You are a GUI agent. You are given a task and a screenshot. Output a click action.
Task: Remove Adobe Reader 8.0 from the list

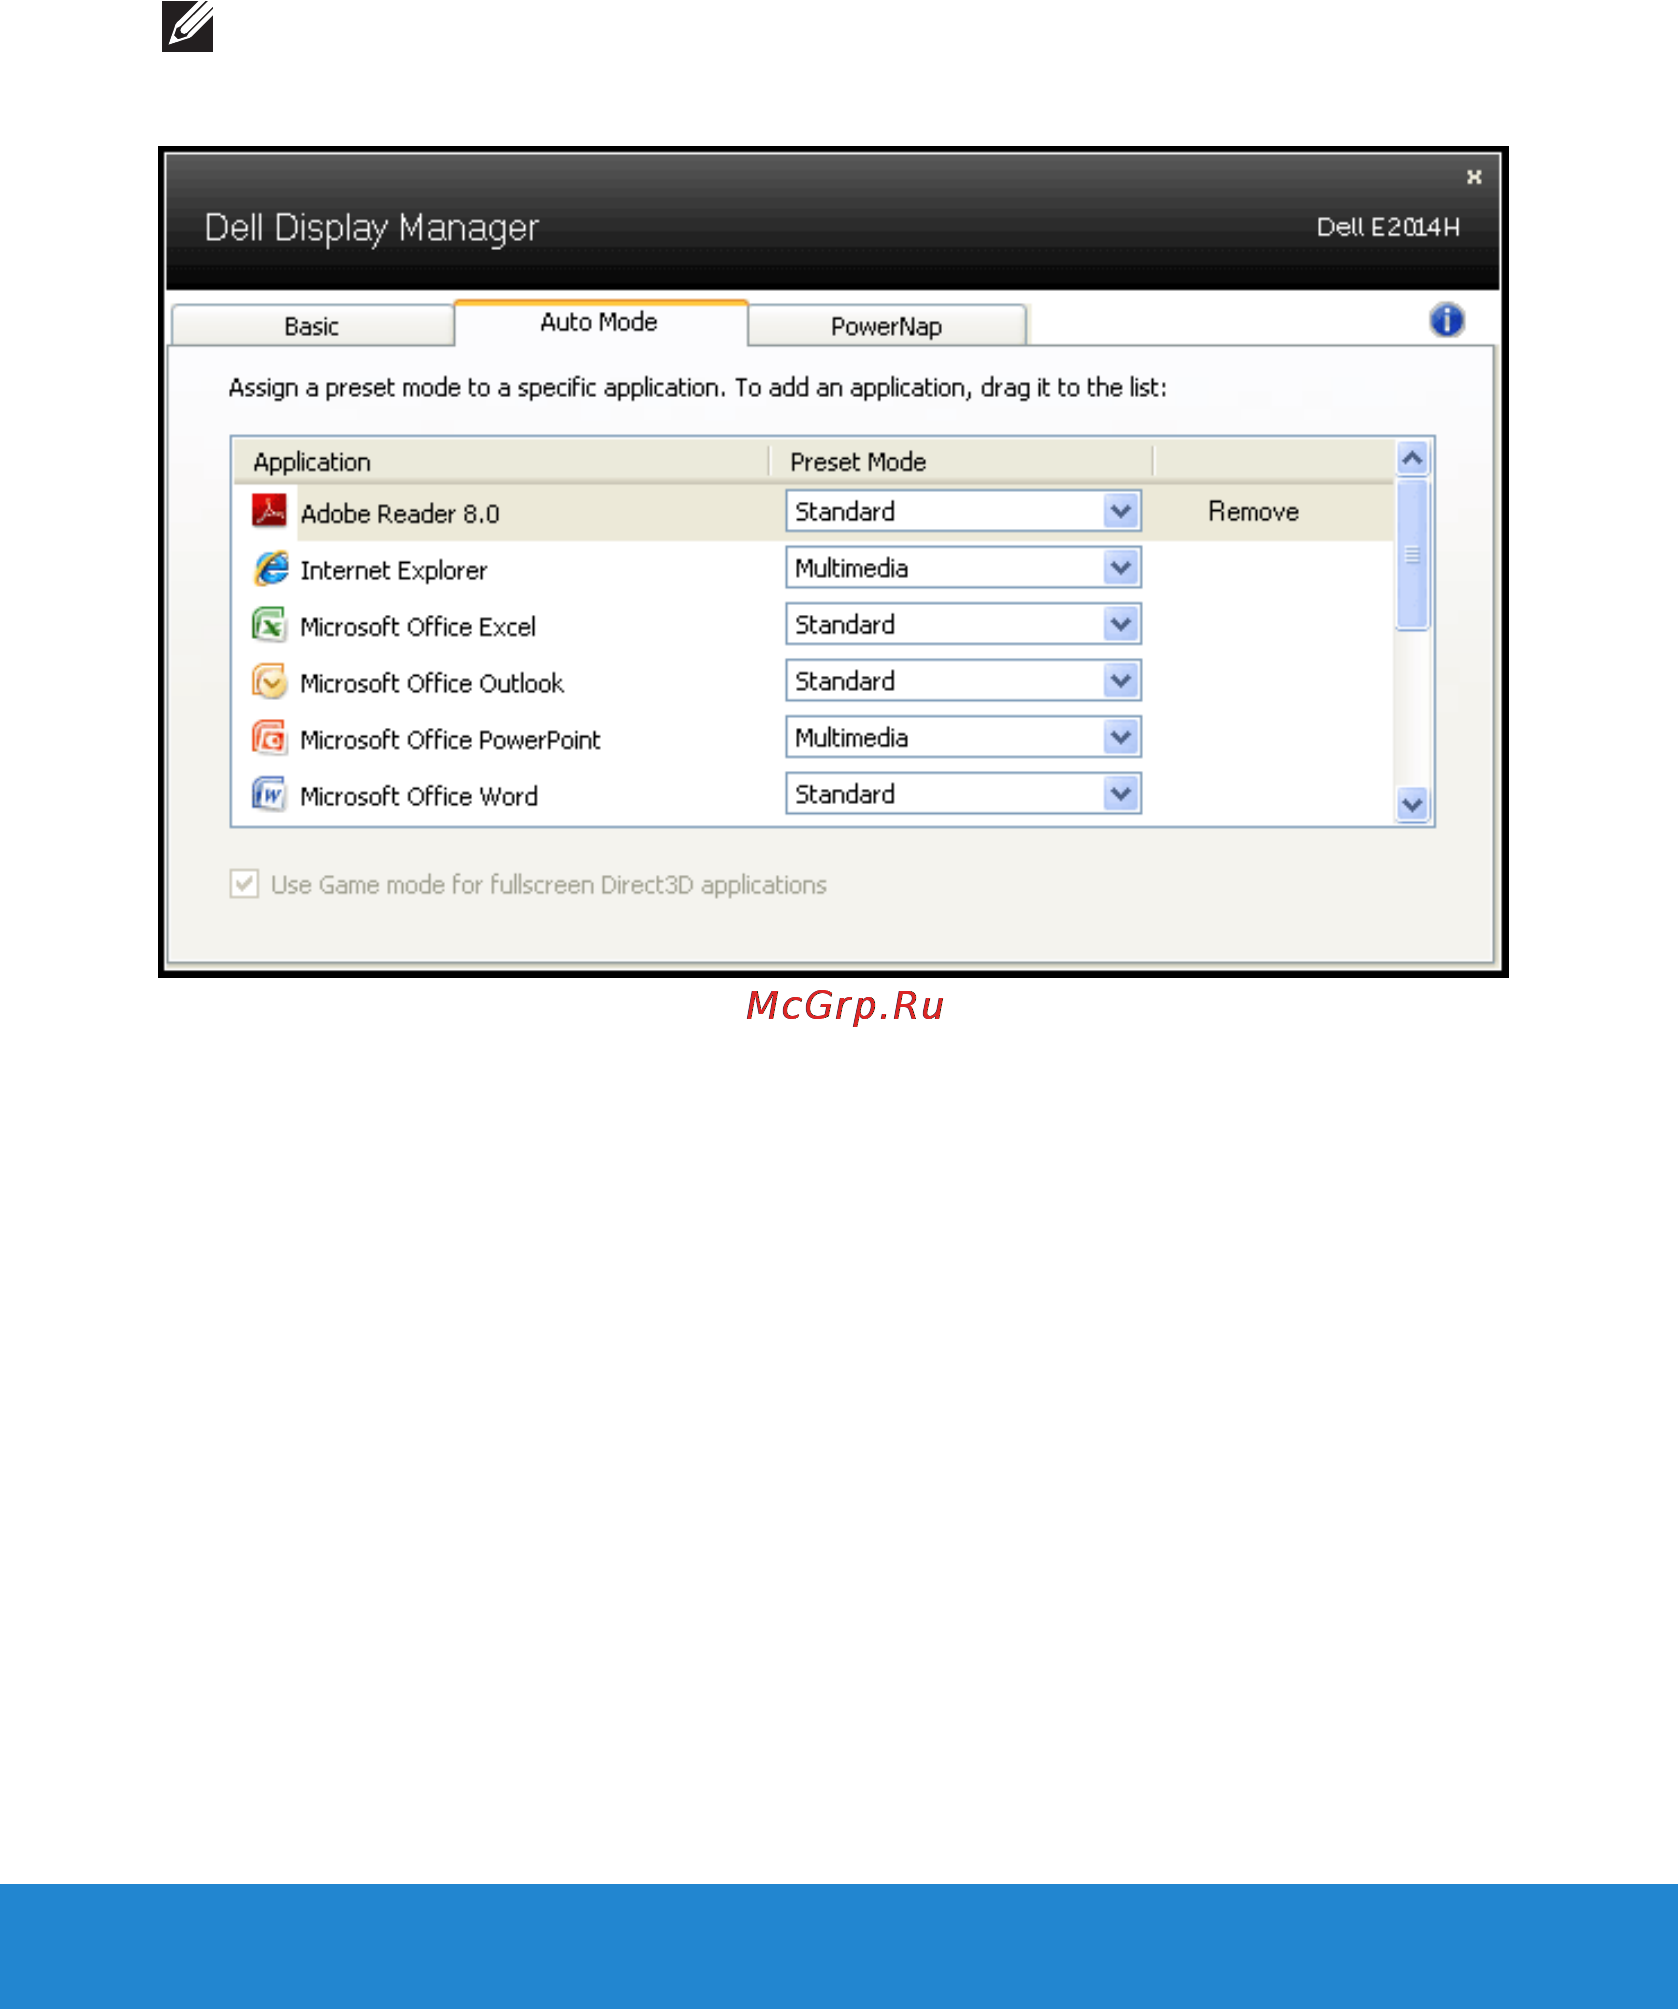[1253, 511]
